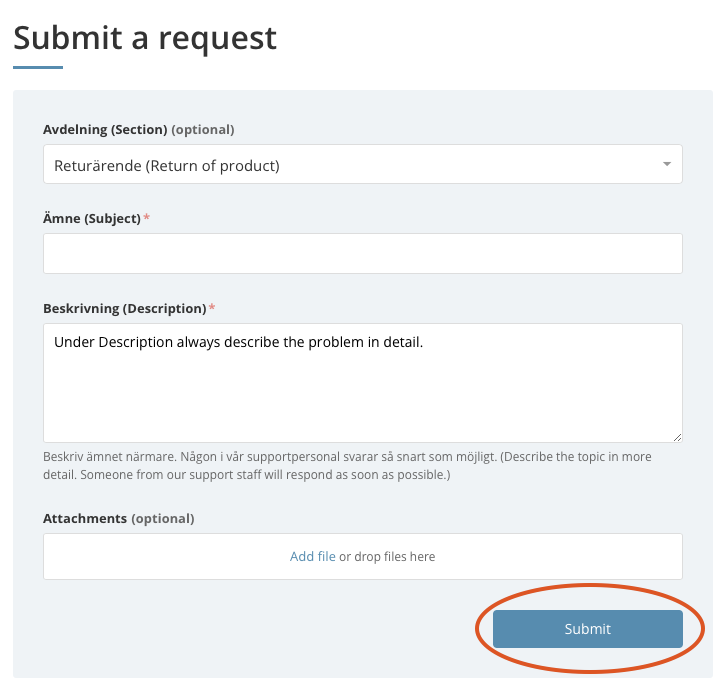
Task: Click the 'Add file' link
Action: click(x=312, y=557)
